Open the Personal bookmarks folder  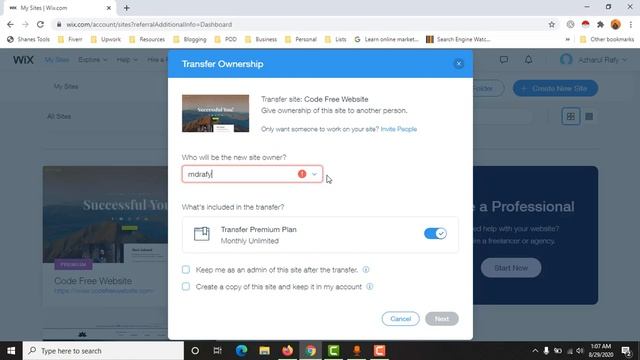pos(301,39)
